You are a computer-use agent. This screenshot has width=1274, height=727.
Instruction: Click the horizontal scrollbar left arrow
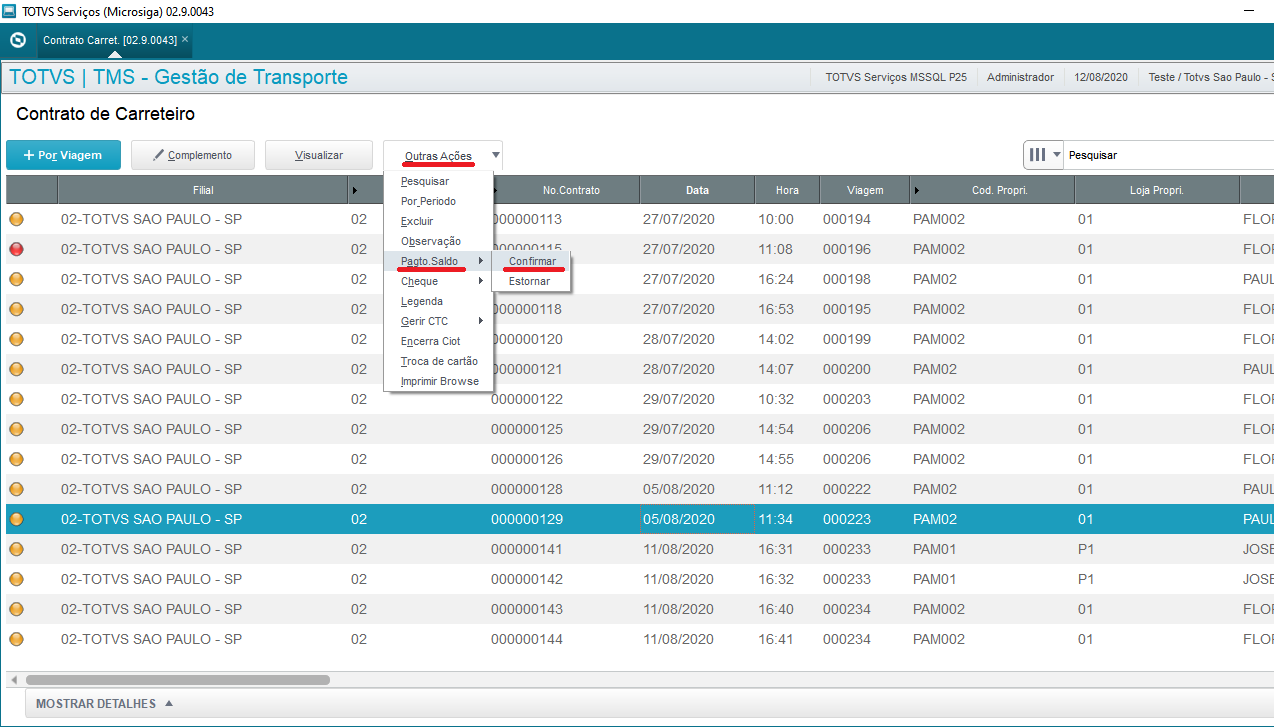[x=14, y=680]
